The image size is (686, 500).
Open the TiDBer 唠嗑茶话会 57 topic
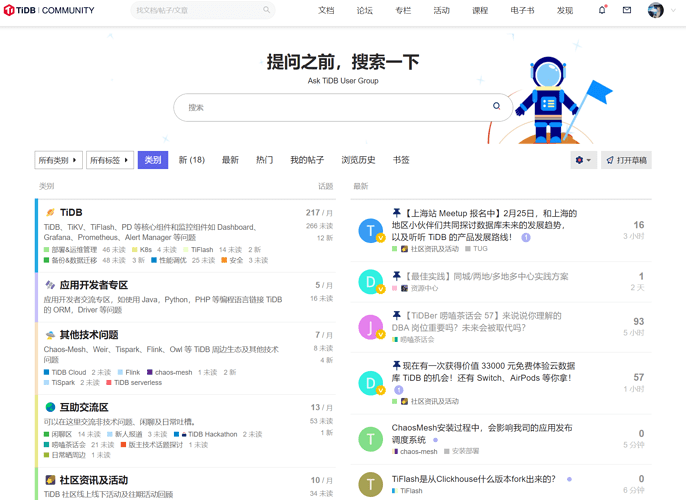(x=477, y=322)
